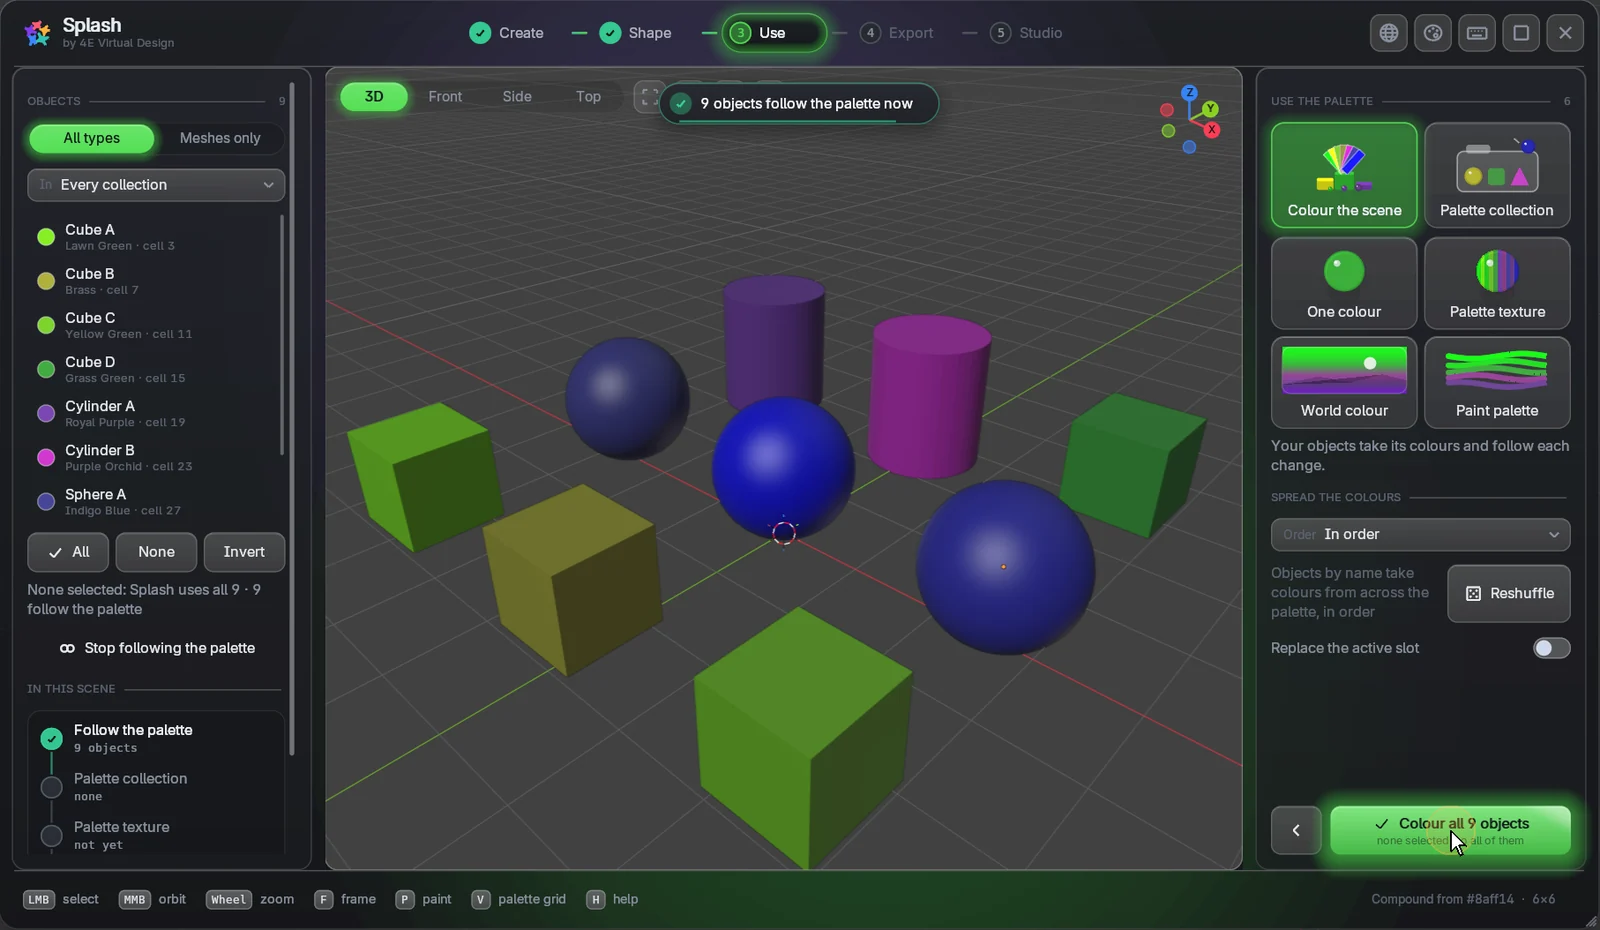Select the All types filter
This screenshot has height=930, width=1600.
click(92, 138)
